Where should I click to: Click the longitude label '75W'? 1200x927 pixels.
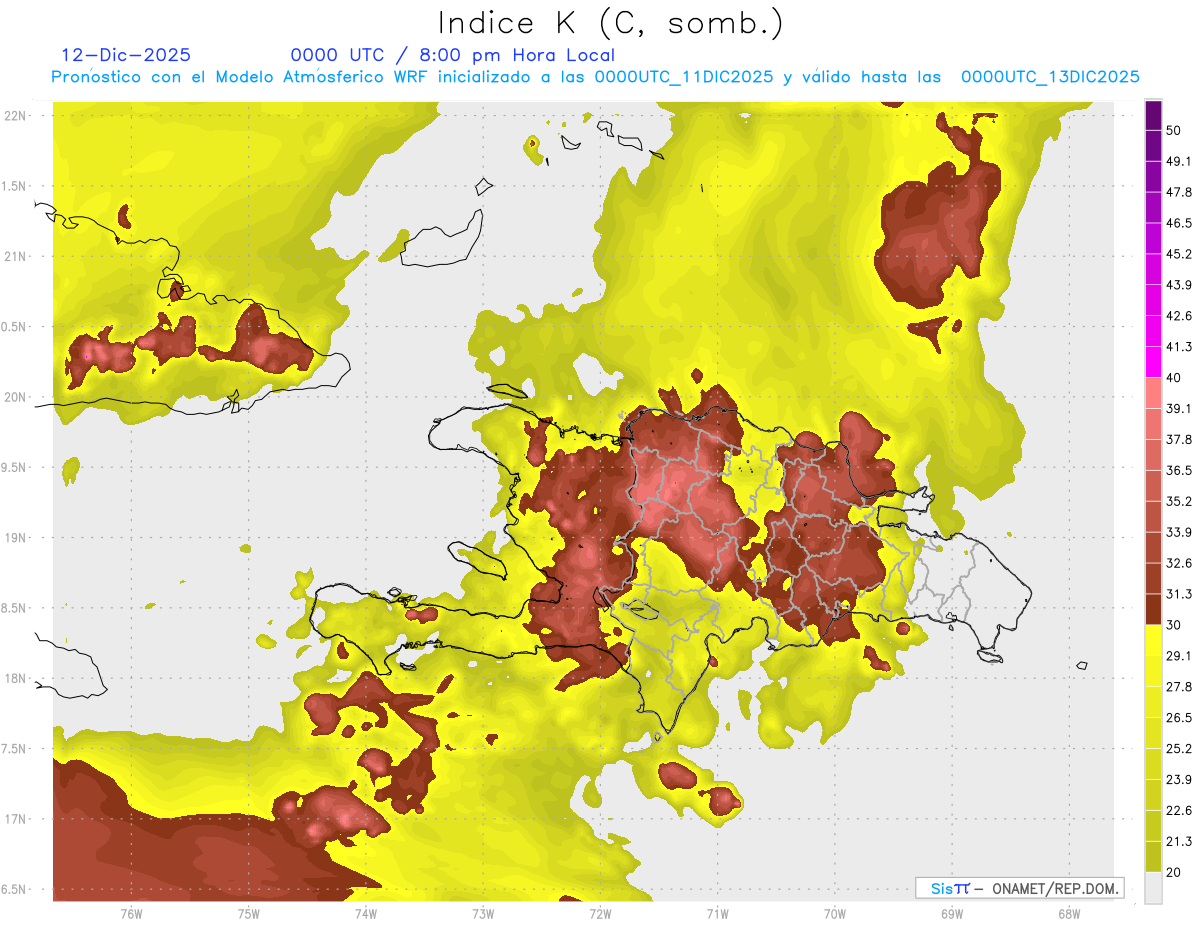(x=248, y=914)
